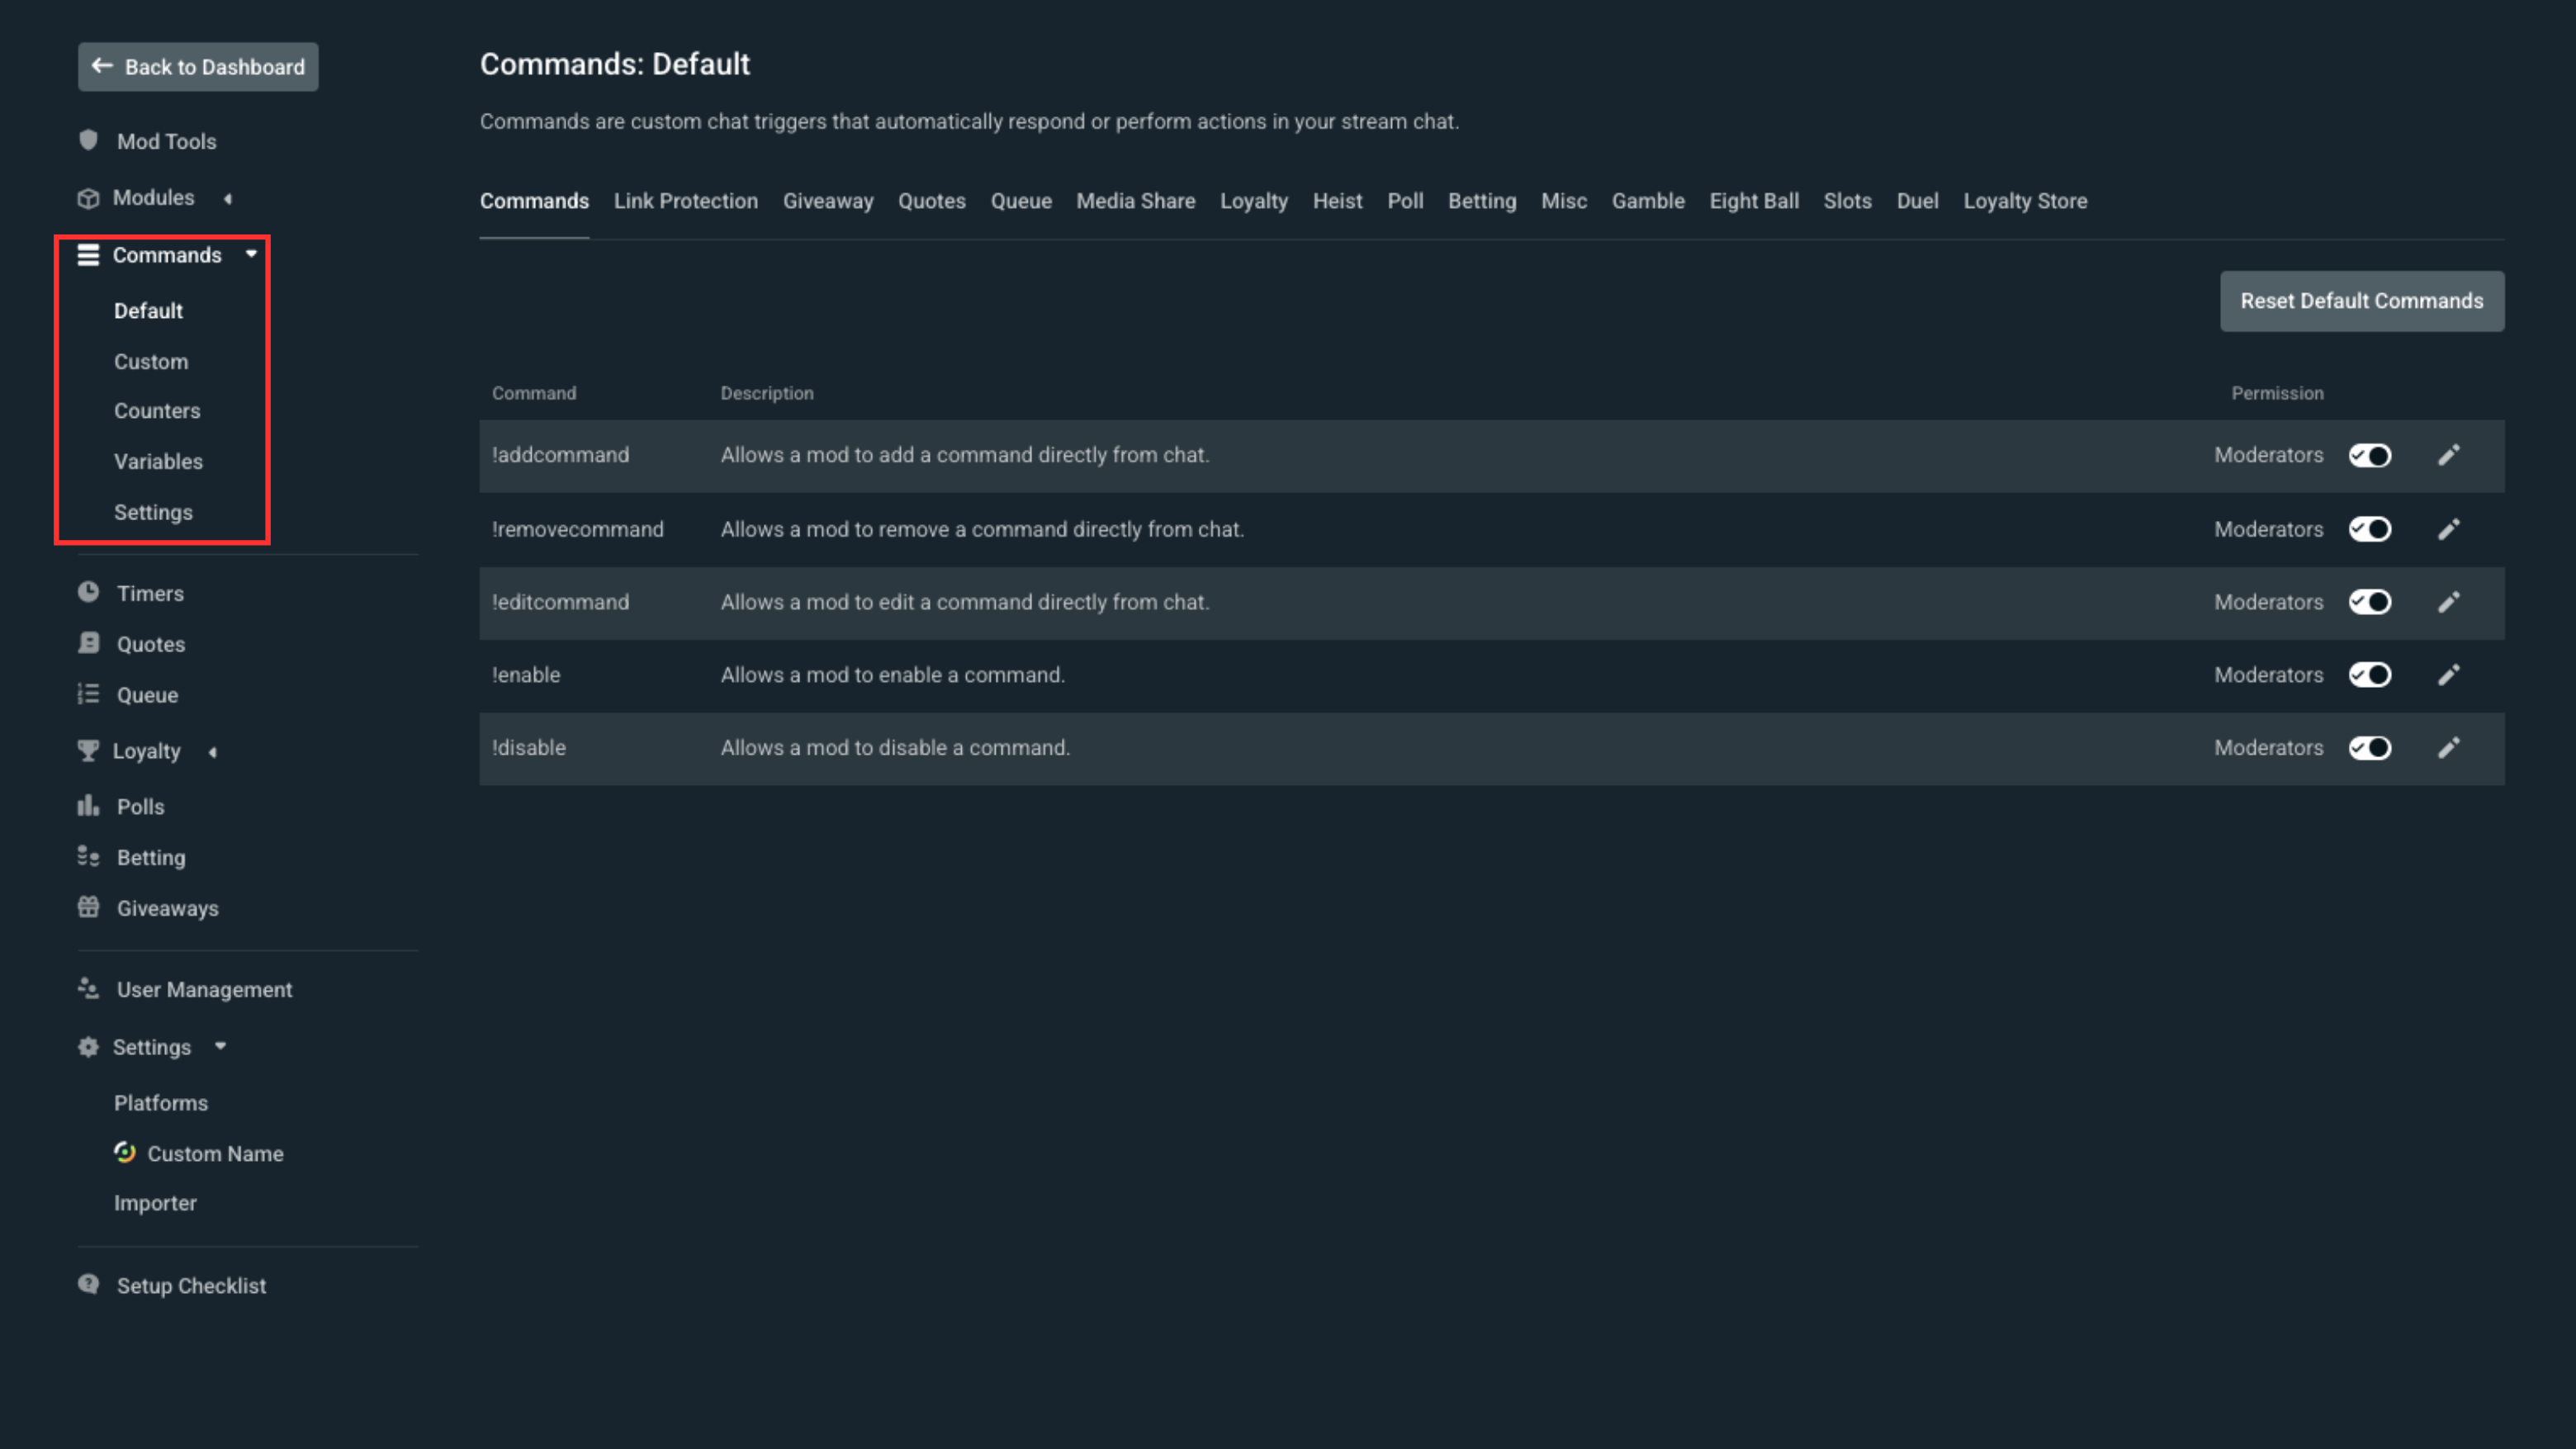This screenshot has height=1449, width=2576.
Task: Switch to the Link Protection tab
Action: [686, 201]
